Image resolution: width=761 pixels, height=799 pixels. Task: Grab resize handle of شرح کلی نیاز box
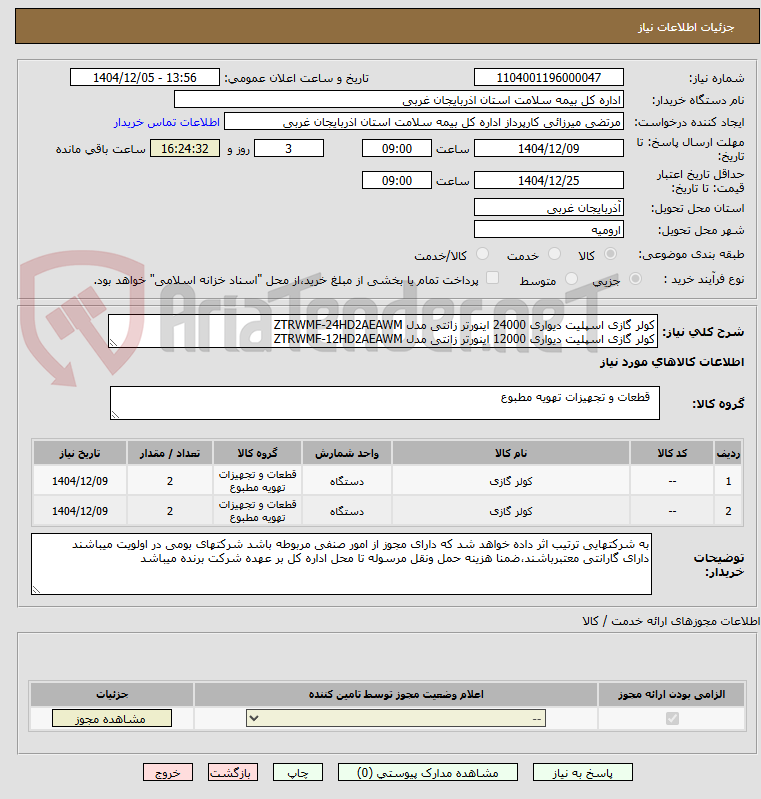(x=113, y=343)
